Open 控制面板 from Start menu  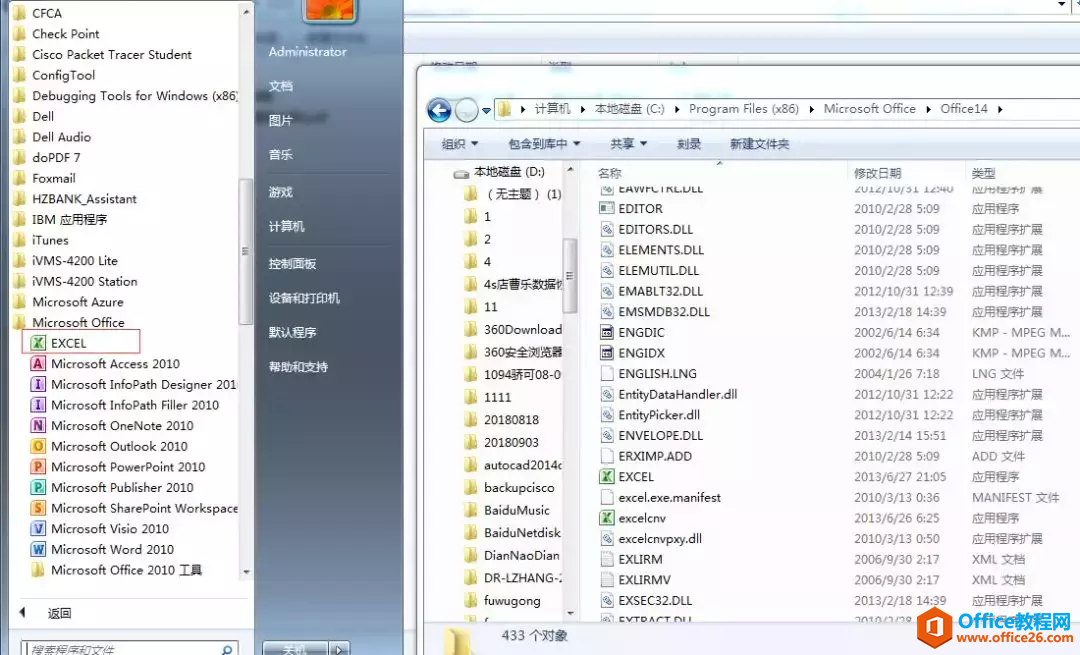point(293,264)
